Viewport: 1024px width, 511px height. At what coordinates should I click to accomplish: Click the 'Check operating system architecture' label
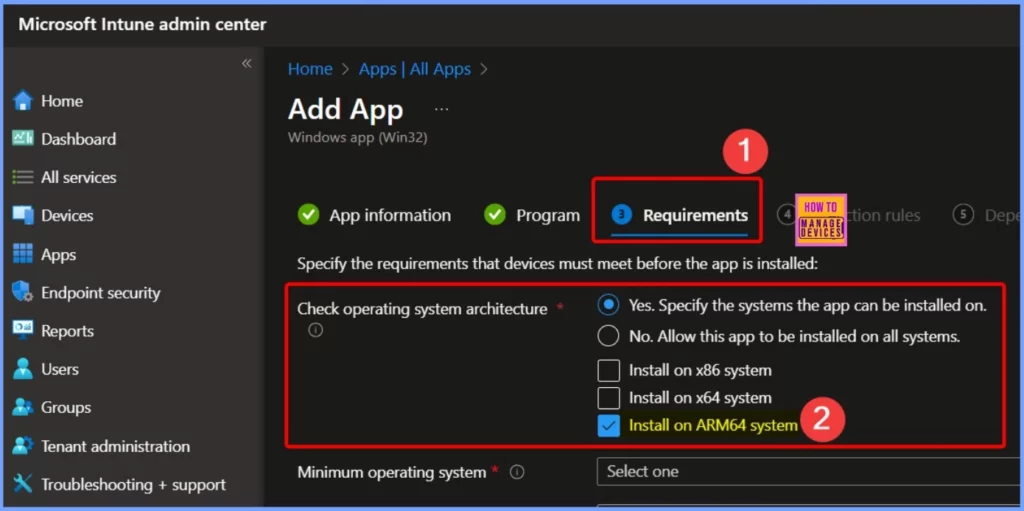pyautogui.click(x=422, y=308)
